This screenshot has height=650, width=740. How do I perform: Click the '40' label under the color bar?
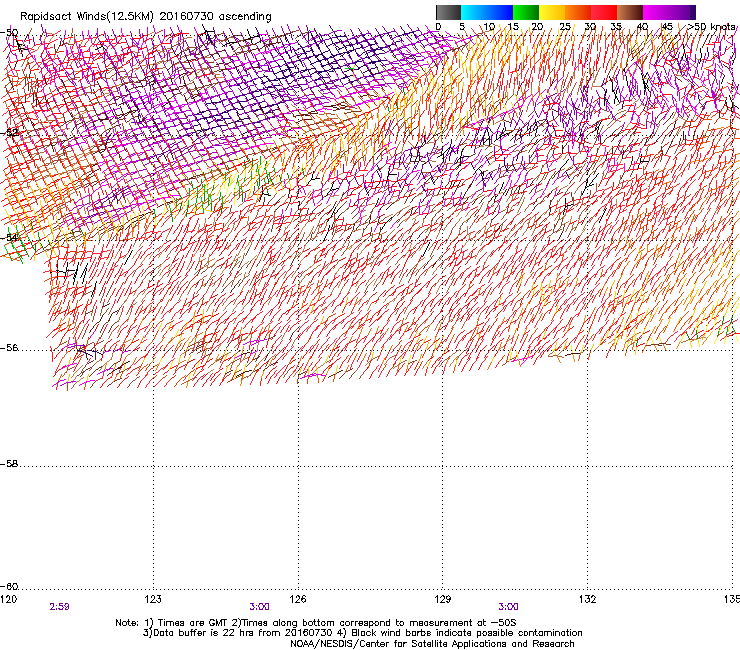[642, 26]
